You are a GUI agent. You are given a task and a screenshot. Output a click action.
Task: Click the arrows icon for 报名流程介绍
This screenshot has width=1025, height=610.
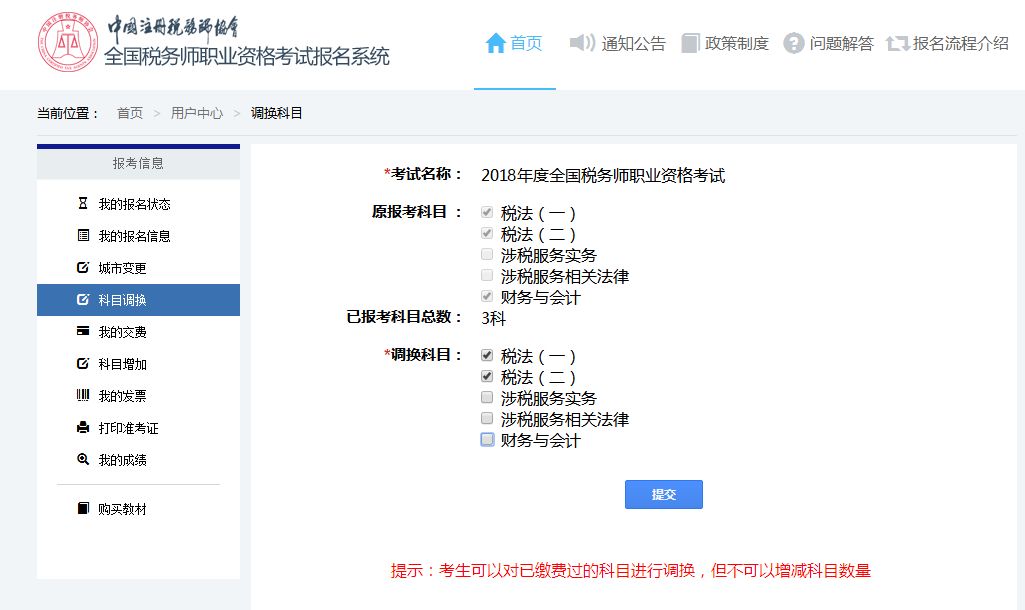point(897,43)
